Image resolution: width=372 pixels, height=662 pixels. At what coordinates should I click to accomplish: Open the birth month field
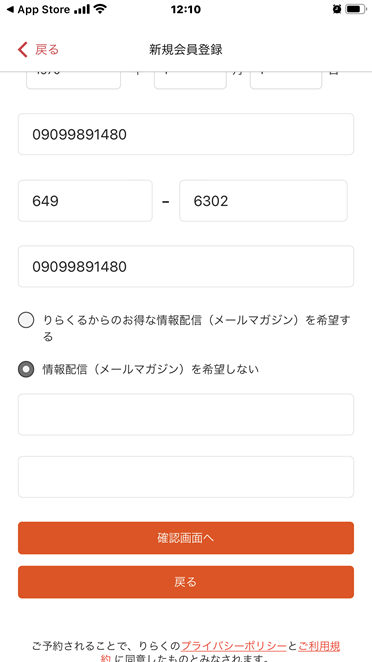(x=190, y=80)
